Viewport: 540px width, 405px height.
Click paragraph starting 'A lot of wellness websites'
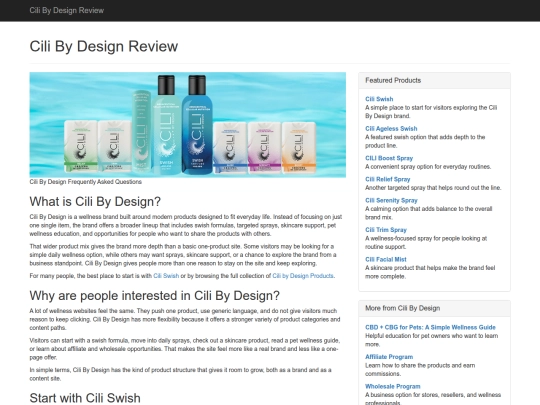(x=185, y=319)
